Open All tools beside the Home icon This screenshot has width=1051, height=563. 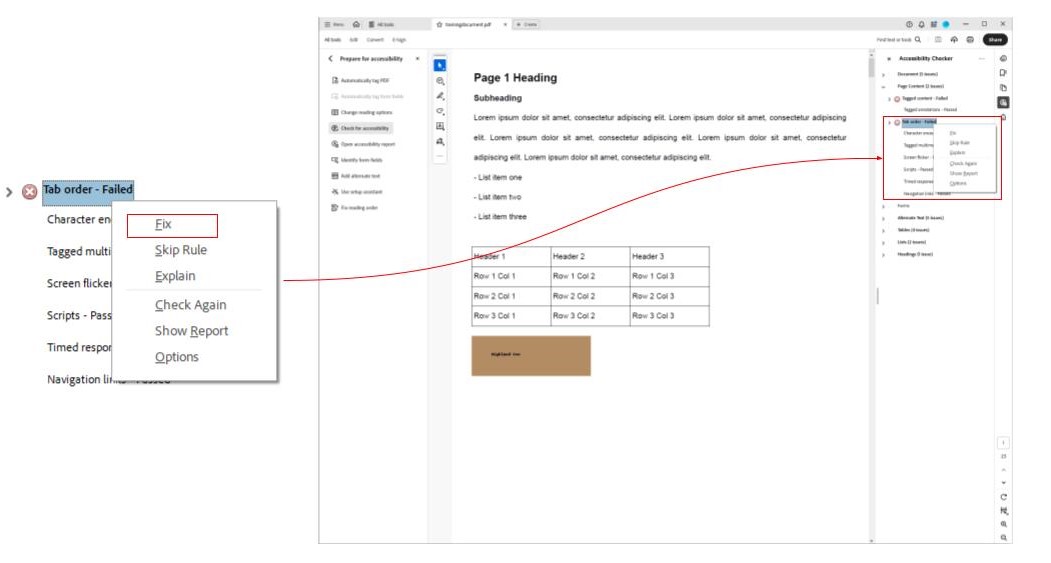pos(381,24)
